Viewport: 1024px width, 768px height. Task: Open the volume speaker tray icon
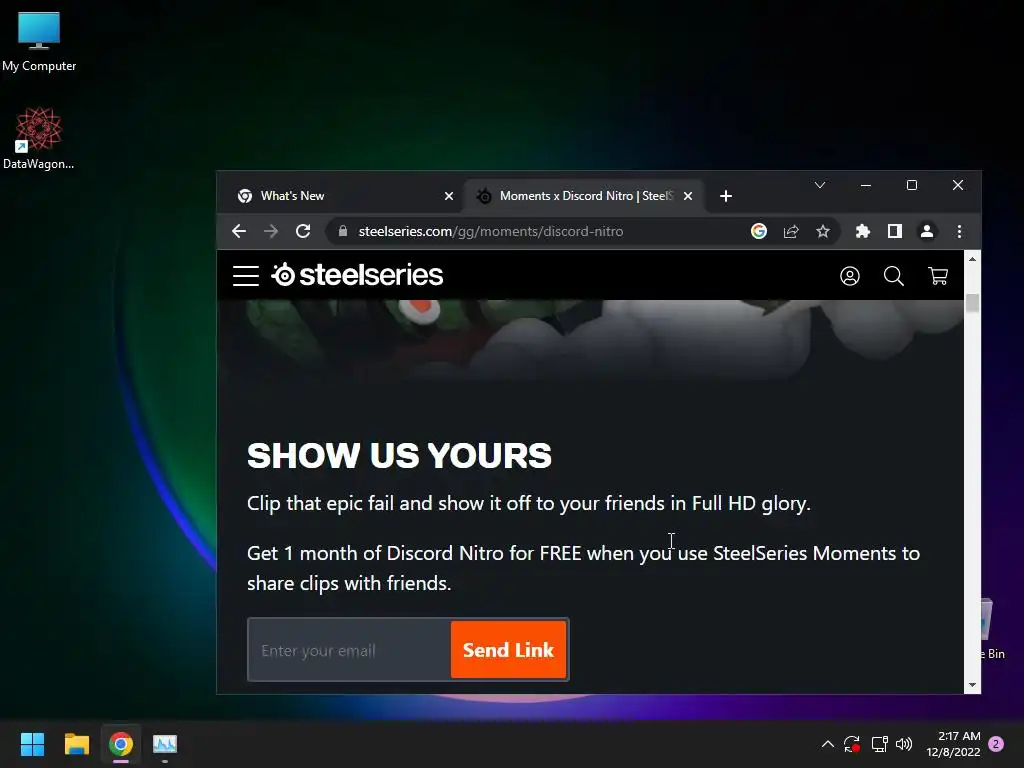coord(904,744)
